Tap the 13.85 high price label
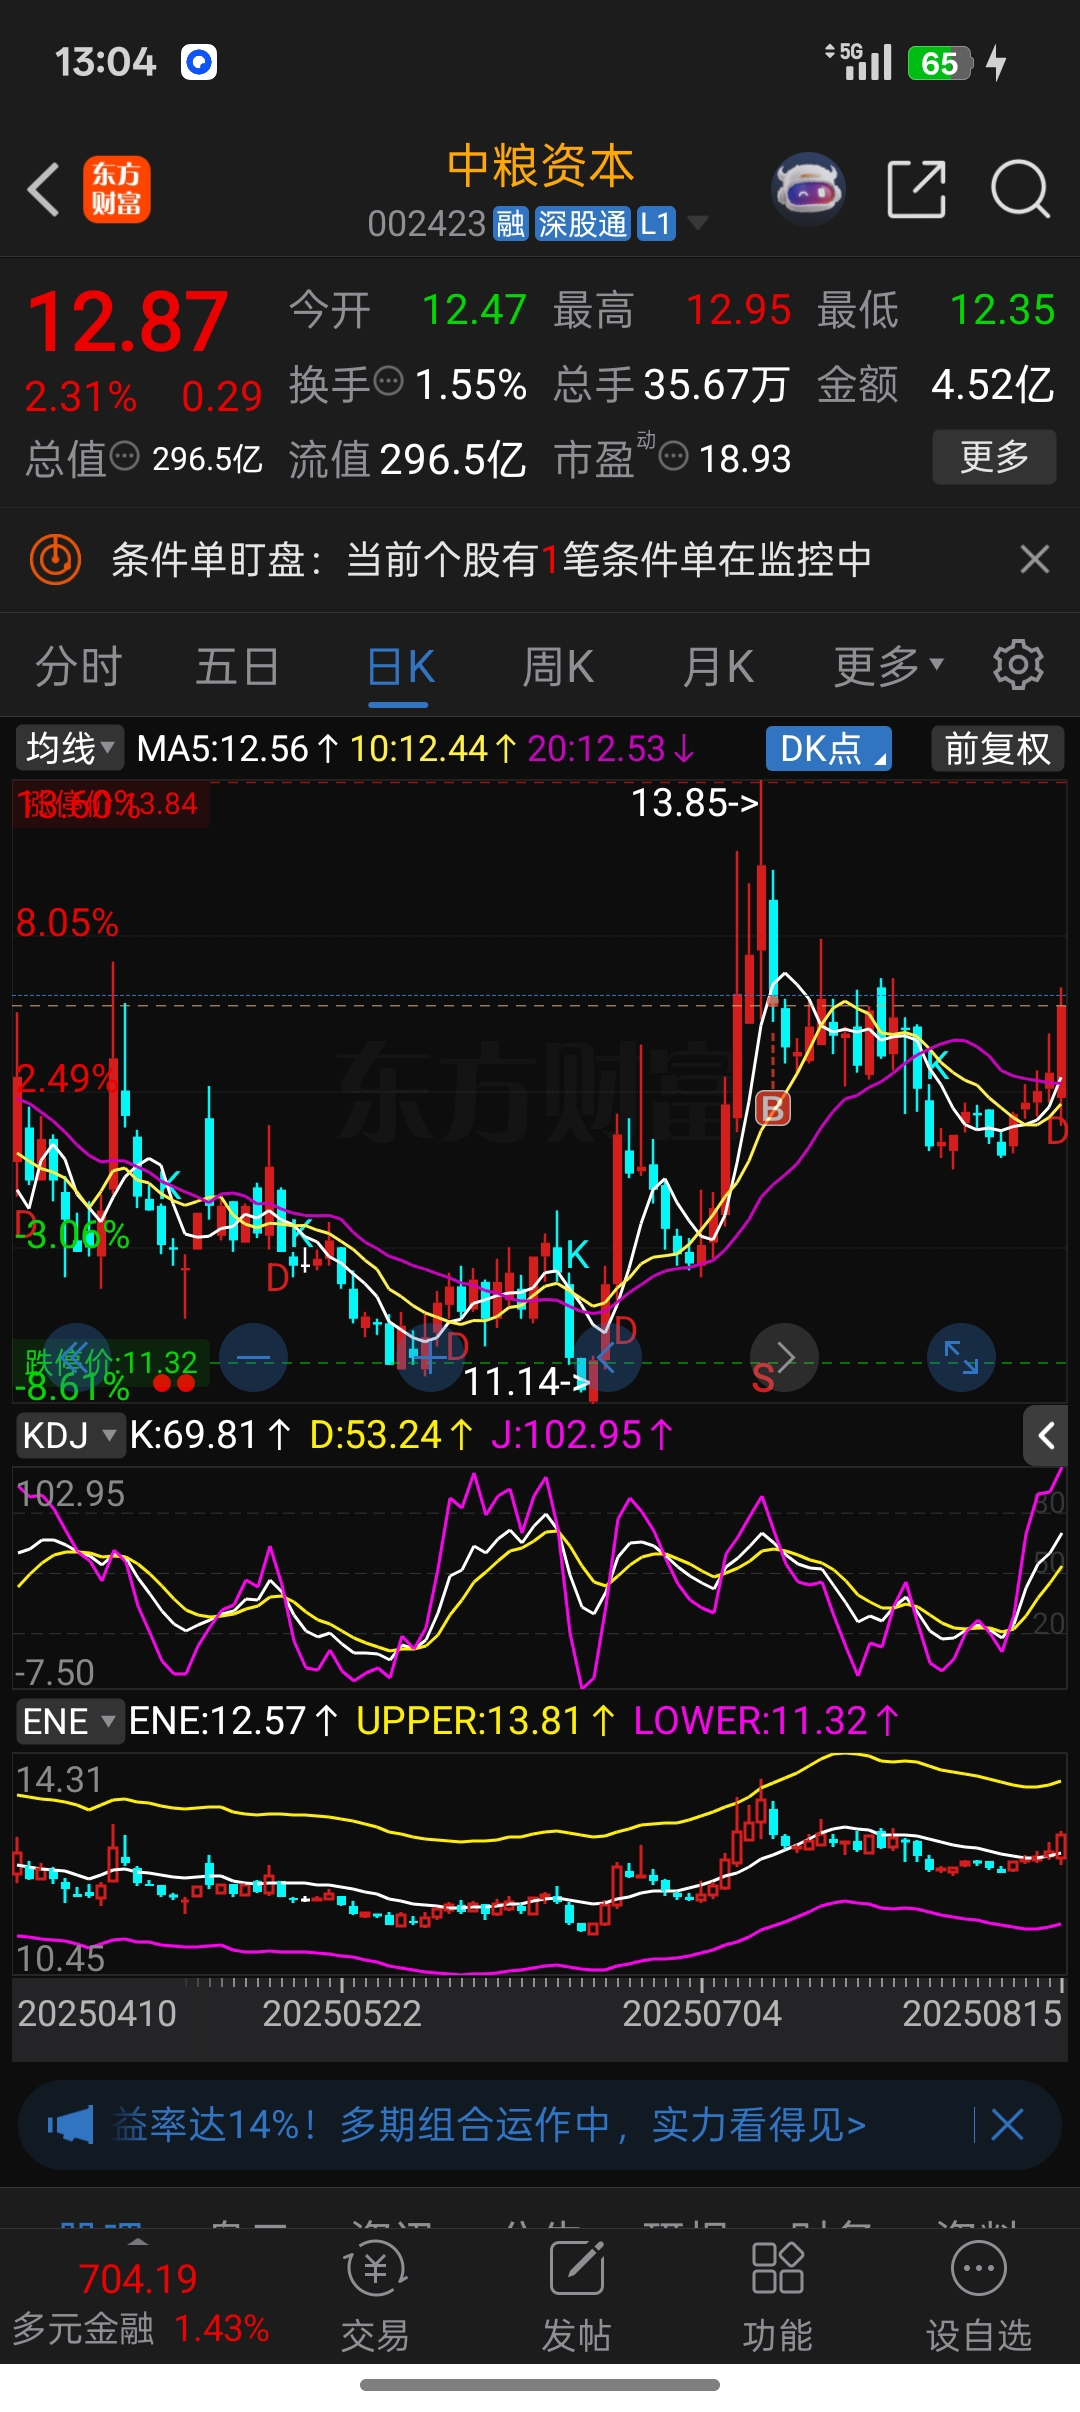Image resolution: width=1080 pixels, height=2412 pixels. [x=694, y=802]
